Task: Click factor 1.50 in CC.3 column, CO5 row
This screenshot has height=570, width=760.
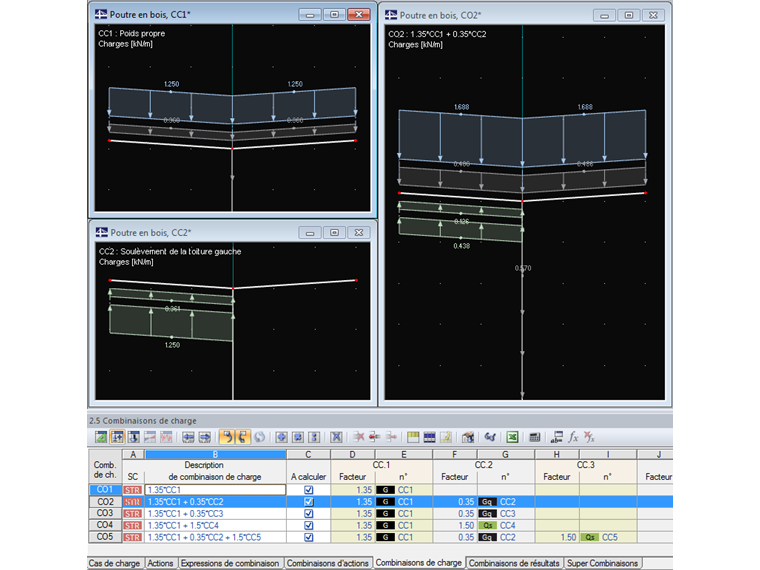Action: click(x=557, y=537)
